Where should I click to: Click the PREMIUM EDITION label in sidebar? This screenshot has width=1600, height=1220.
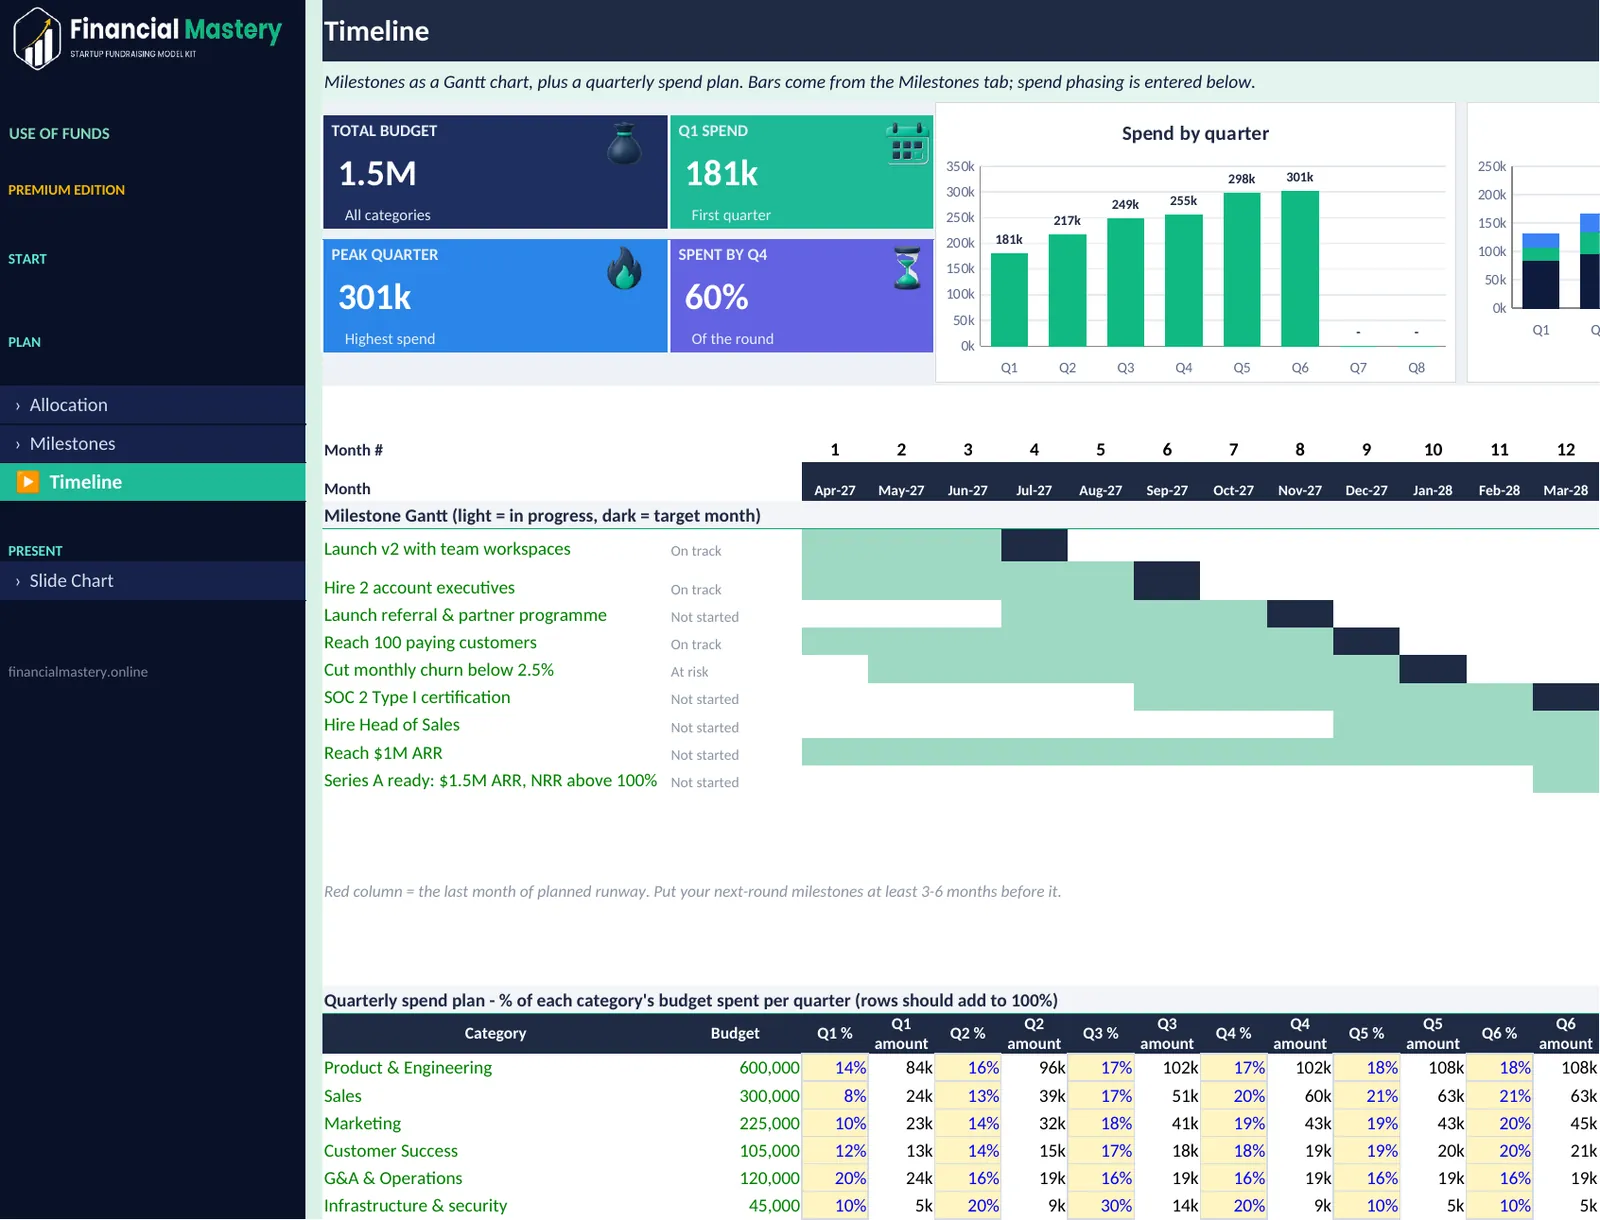(x=66, y=190)
